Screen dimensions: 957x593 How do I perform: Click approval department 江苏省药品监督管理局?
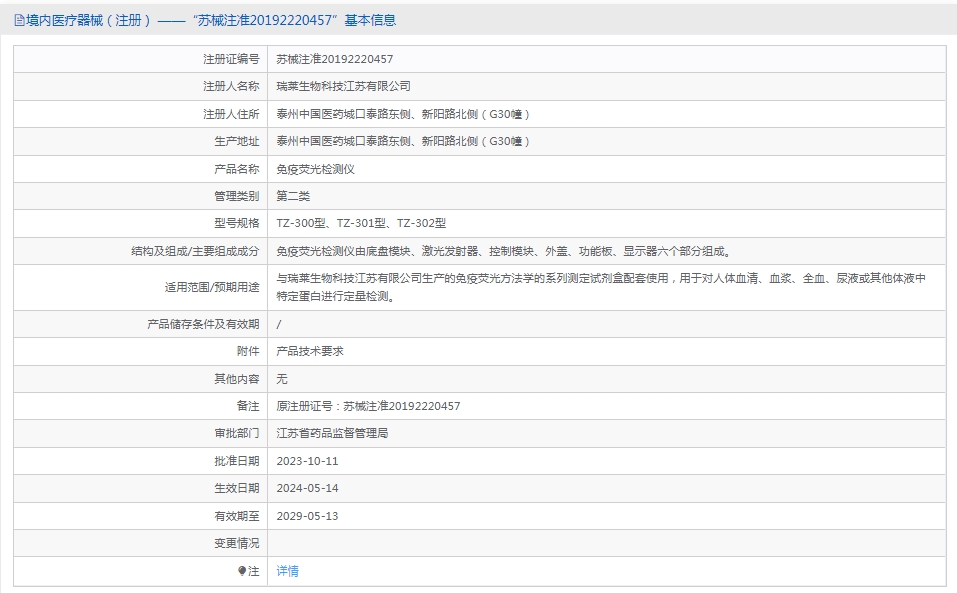(x=332, y=433)
